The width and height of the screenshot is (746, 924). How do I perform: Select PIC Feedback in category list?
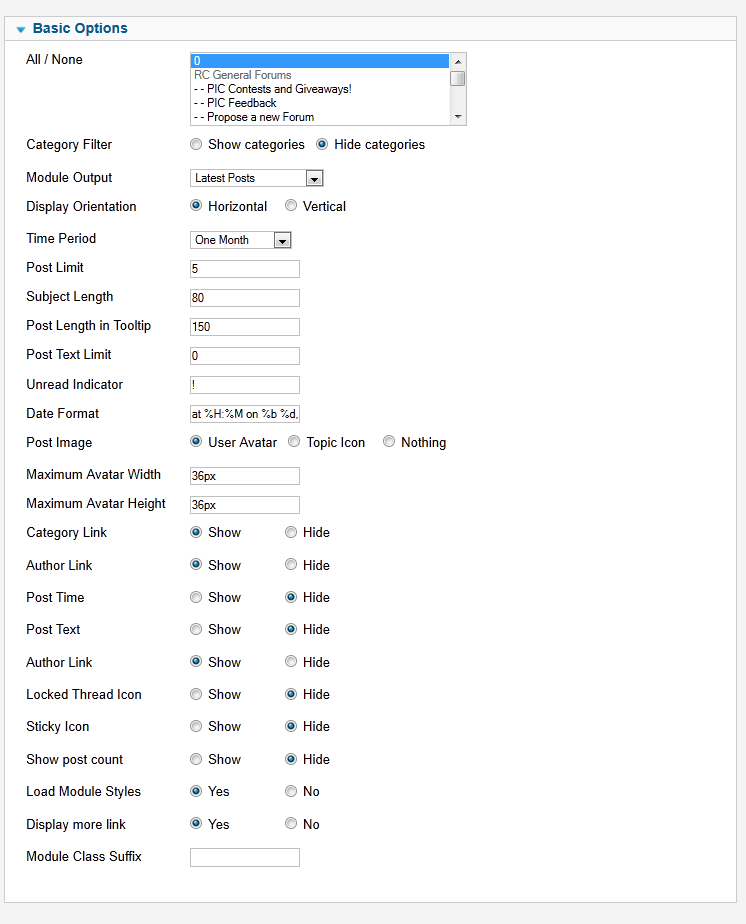click(x=241, y=103)
